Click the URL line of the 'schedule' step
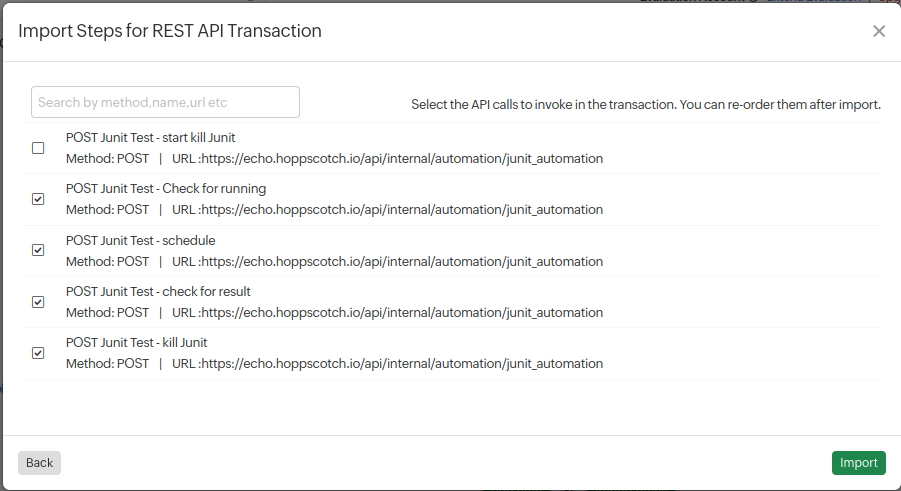The width and height of the screenshot is (901, 491). tap(387, 262)
